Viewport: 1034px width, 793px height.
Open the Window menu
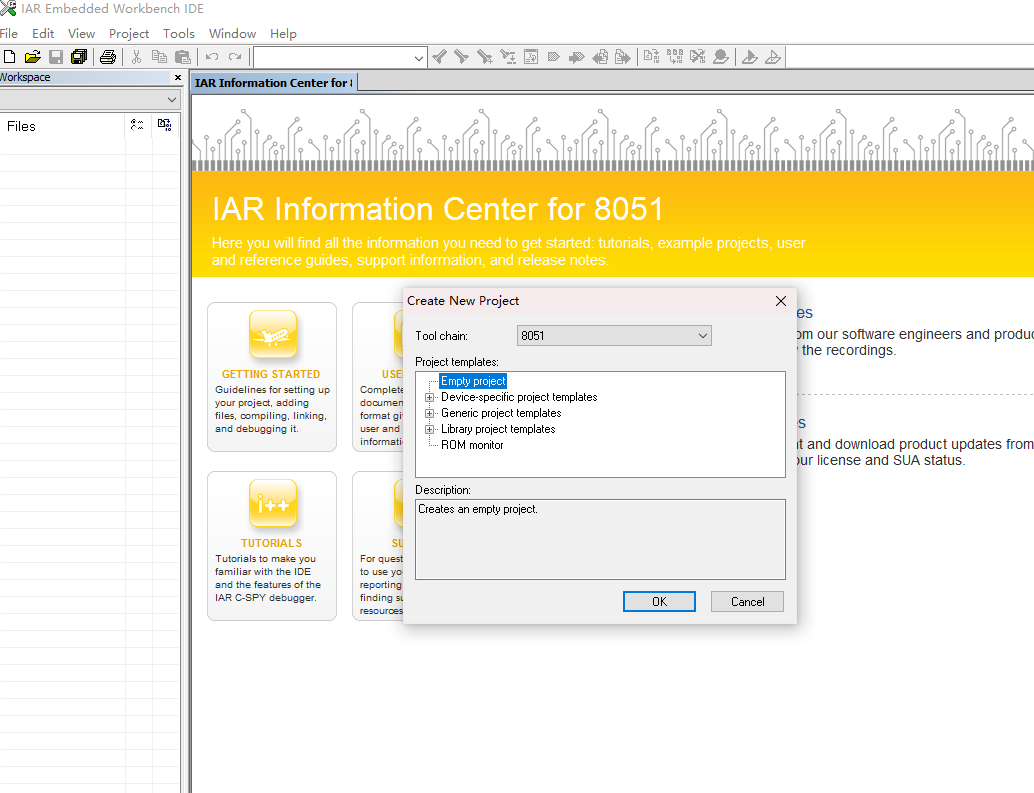(232, 34)
